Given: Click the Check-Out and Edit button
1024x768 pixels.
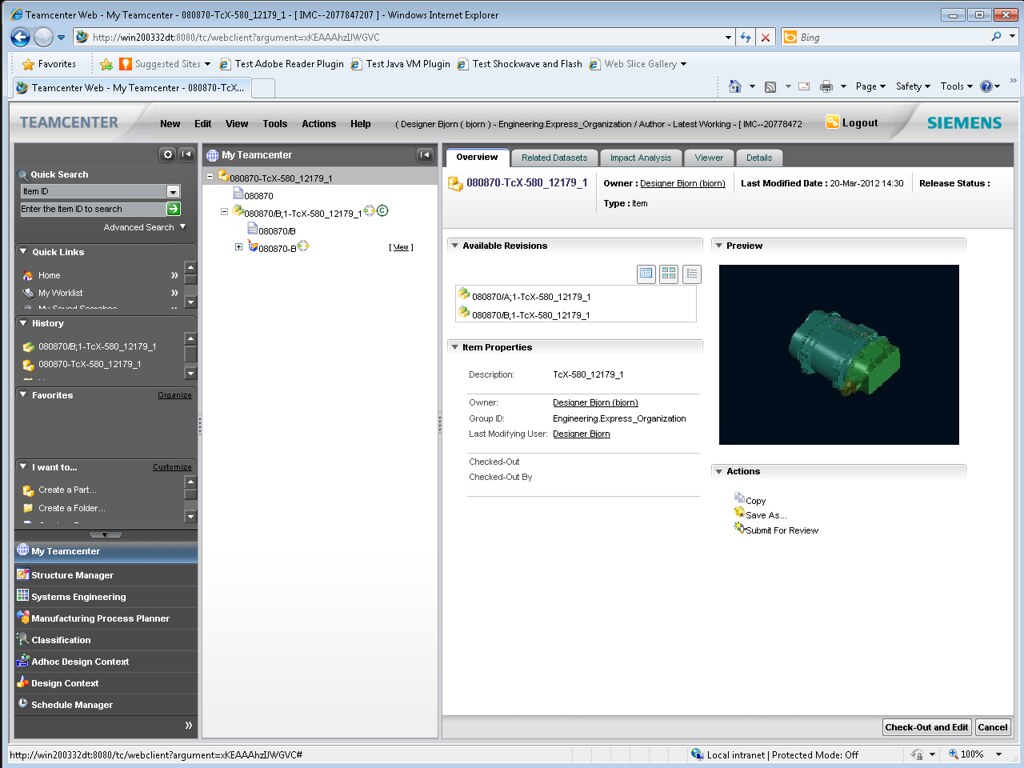Looking at the screenshot, I should pos(926,727).
